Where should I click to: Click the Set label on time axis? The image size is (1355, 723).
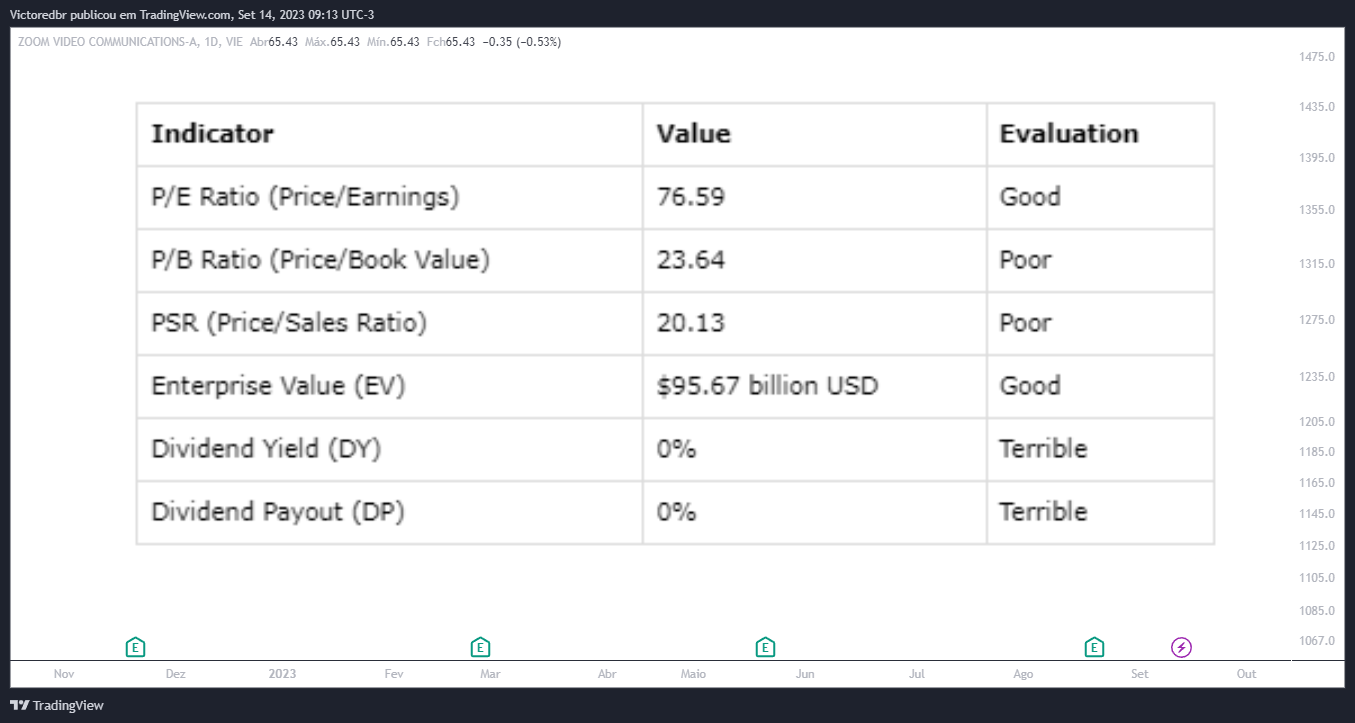[1140, 674]
